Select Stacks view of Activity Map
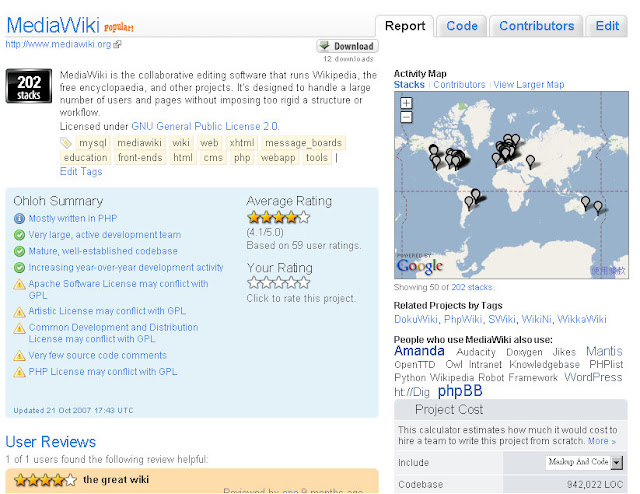 409,85
